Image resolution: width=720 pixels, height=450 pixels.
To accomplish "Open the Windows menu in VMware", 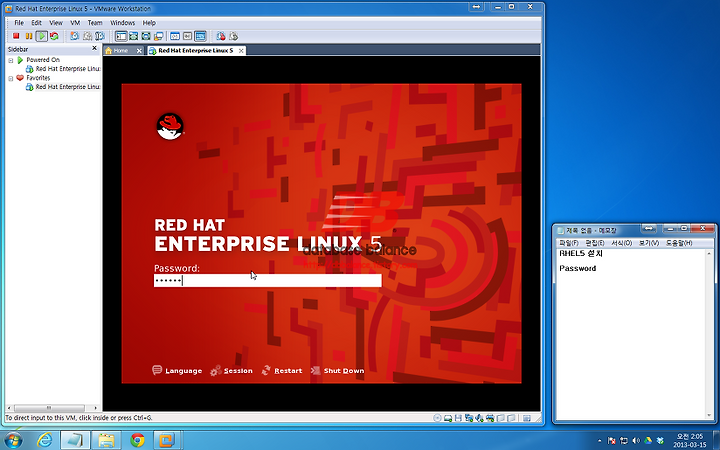I will pos(123,22).
